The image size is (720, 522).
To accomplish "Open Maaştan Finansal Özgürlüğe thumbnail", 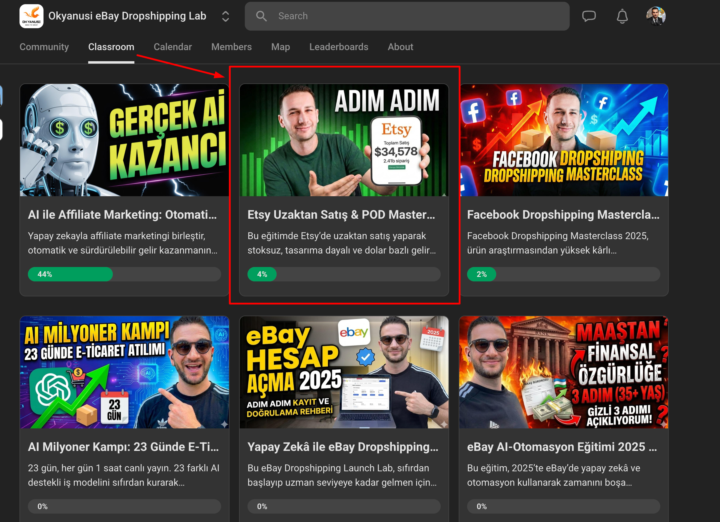I will coord(564,372).
